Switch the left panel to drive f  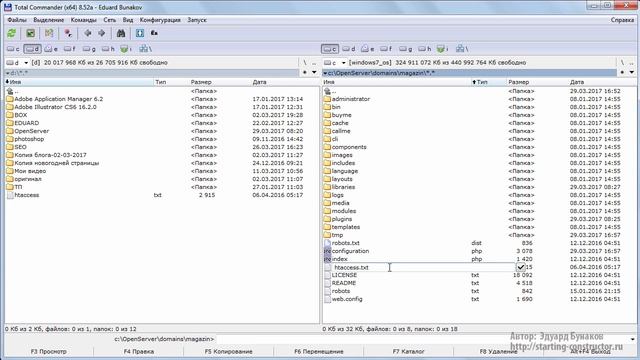[x=70, y=49]
